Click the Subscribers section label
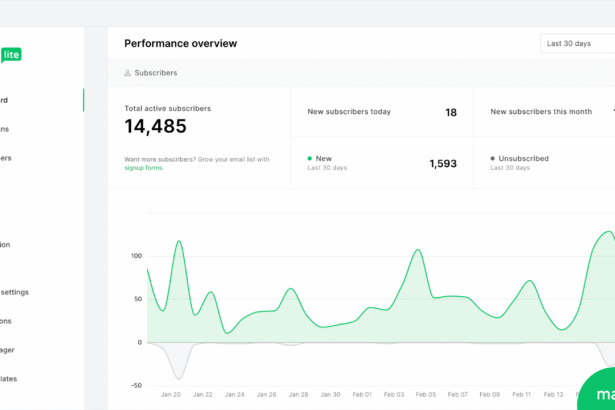 click(x=156, y=73)
